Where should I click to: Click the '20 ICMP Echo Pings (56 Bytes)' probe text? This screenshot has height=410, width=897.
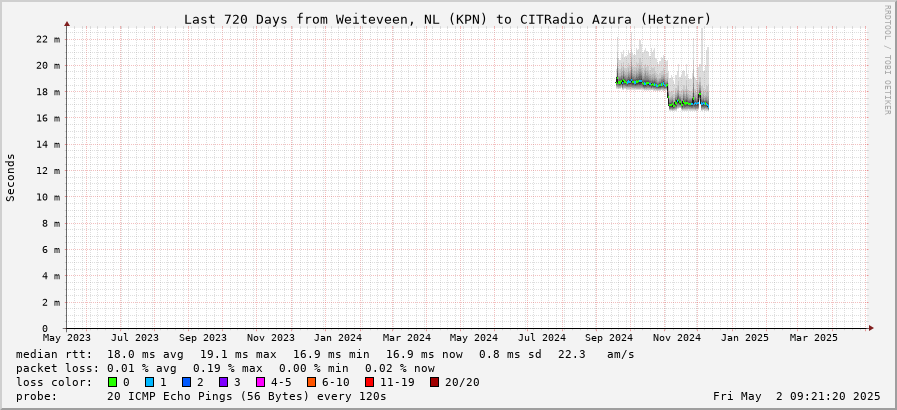coord(210,396)
